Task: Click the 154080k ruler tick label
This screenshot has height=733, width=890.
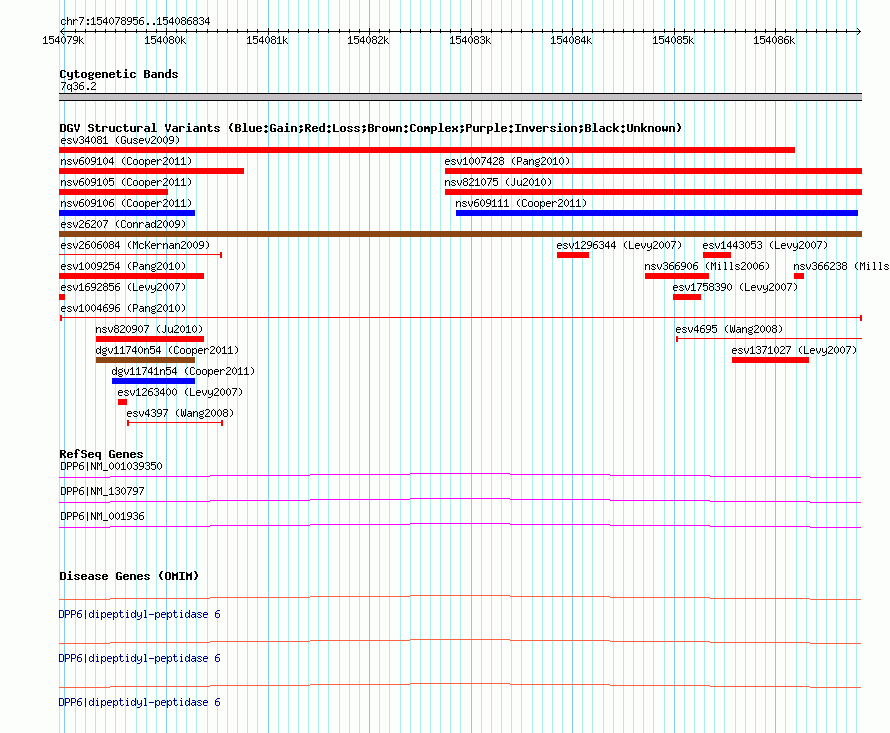Action: point(165,40)
